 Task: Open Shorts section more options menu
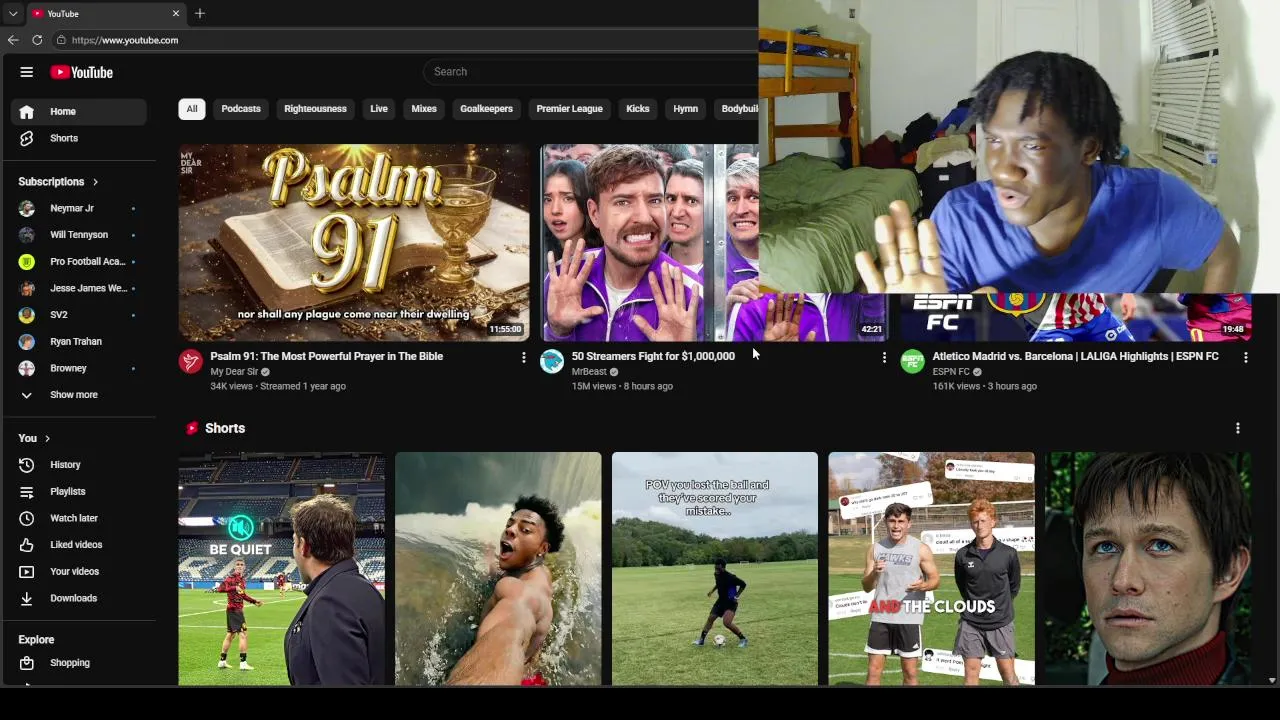1238,428
